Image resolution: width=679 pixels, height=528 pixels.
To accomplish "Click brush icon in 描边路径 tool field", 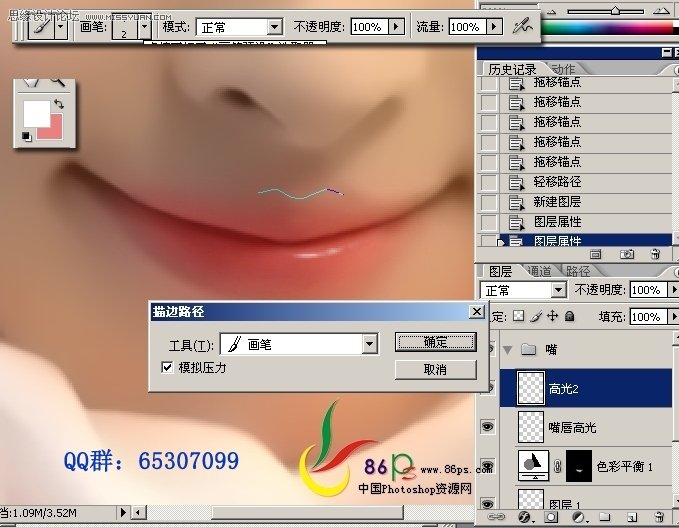I will [235, 344].
